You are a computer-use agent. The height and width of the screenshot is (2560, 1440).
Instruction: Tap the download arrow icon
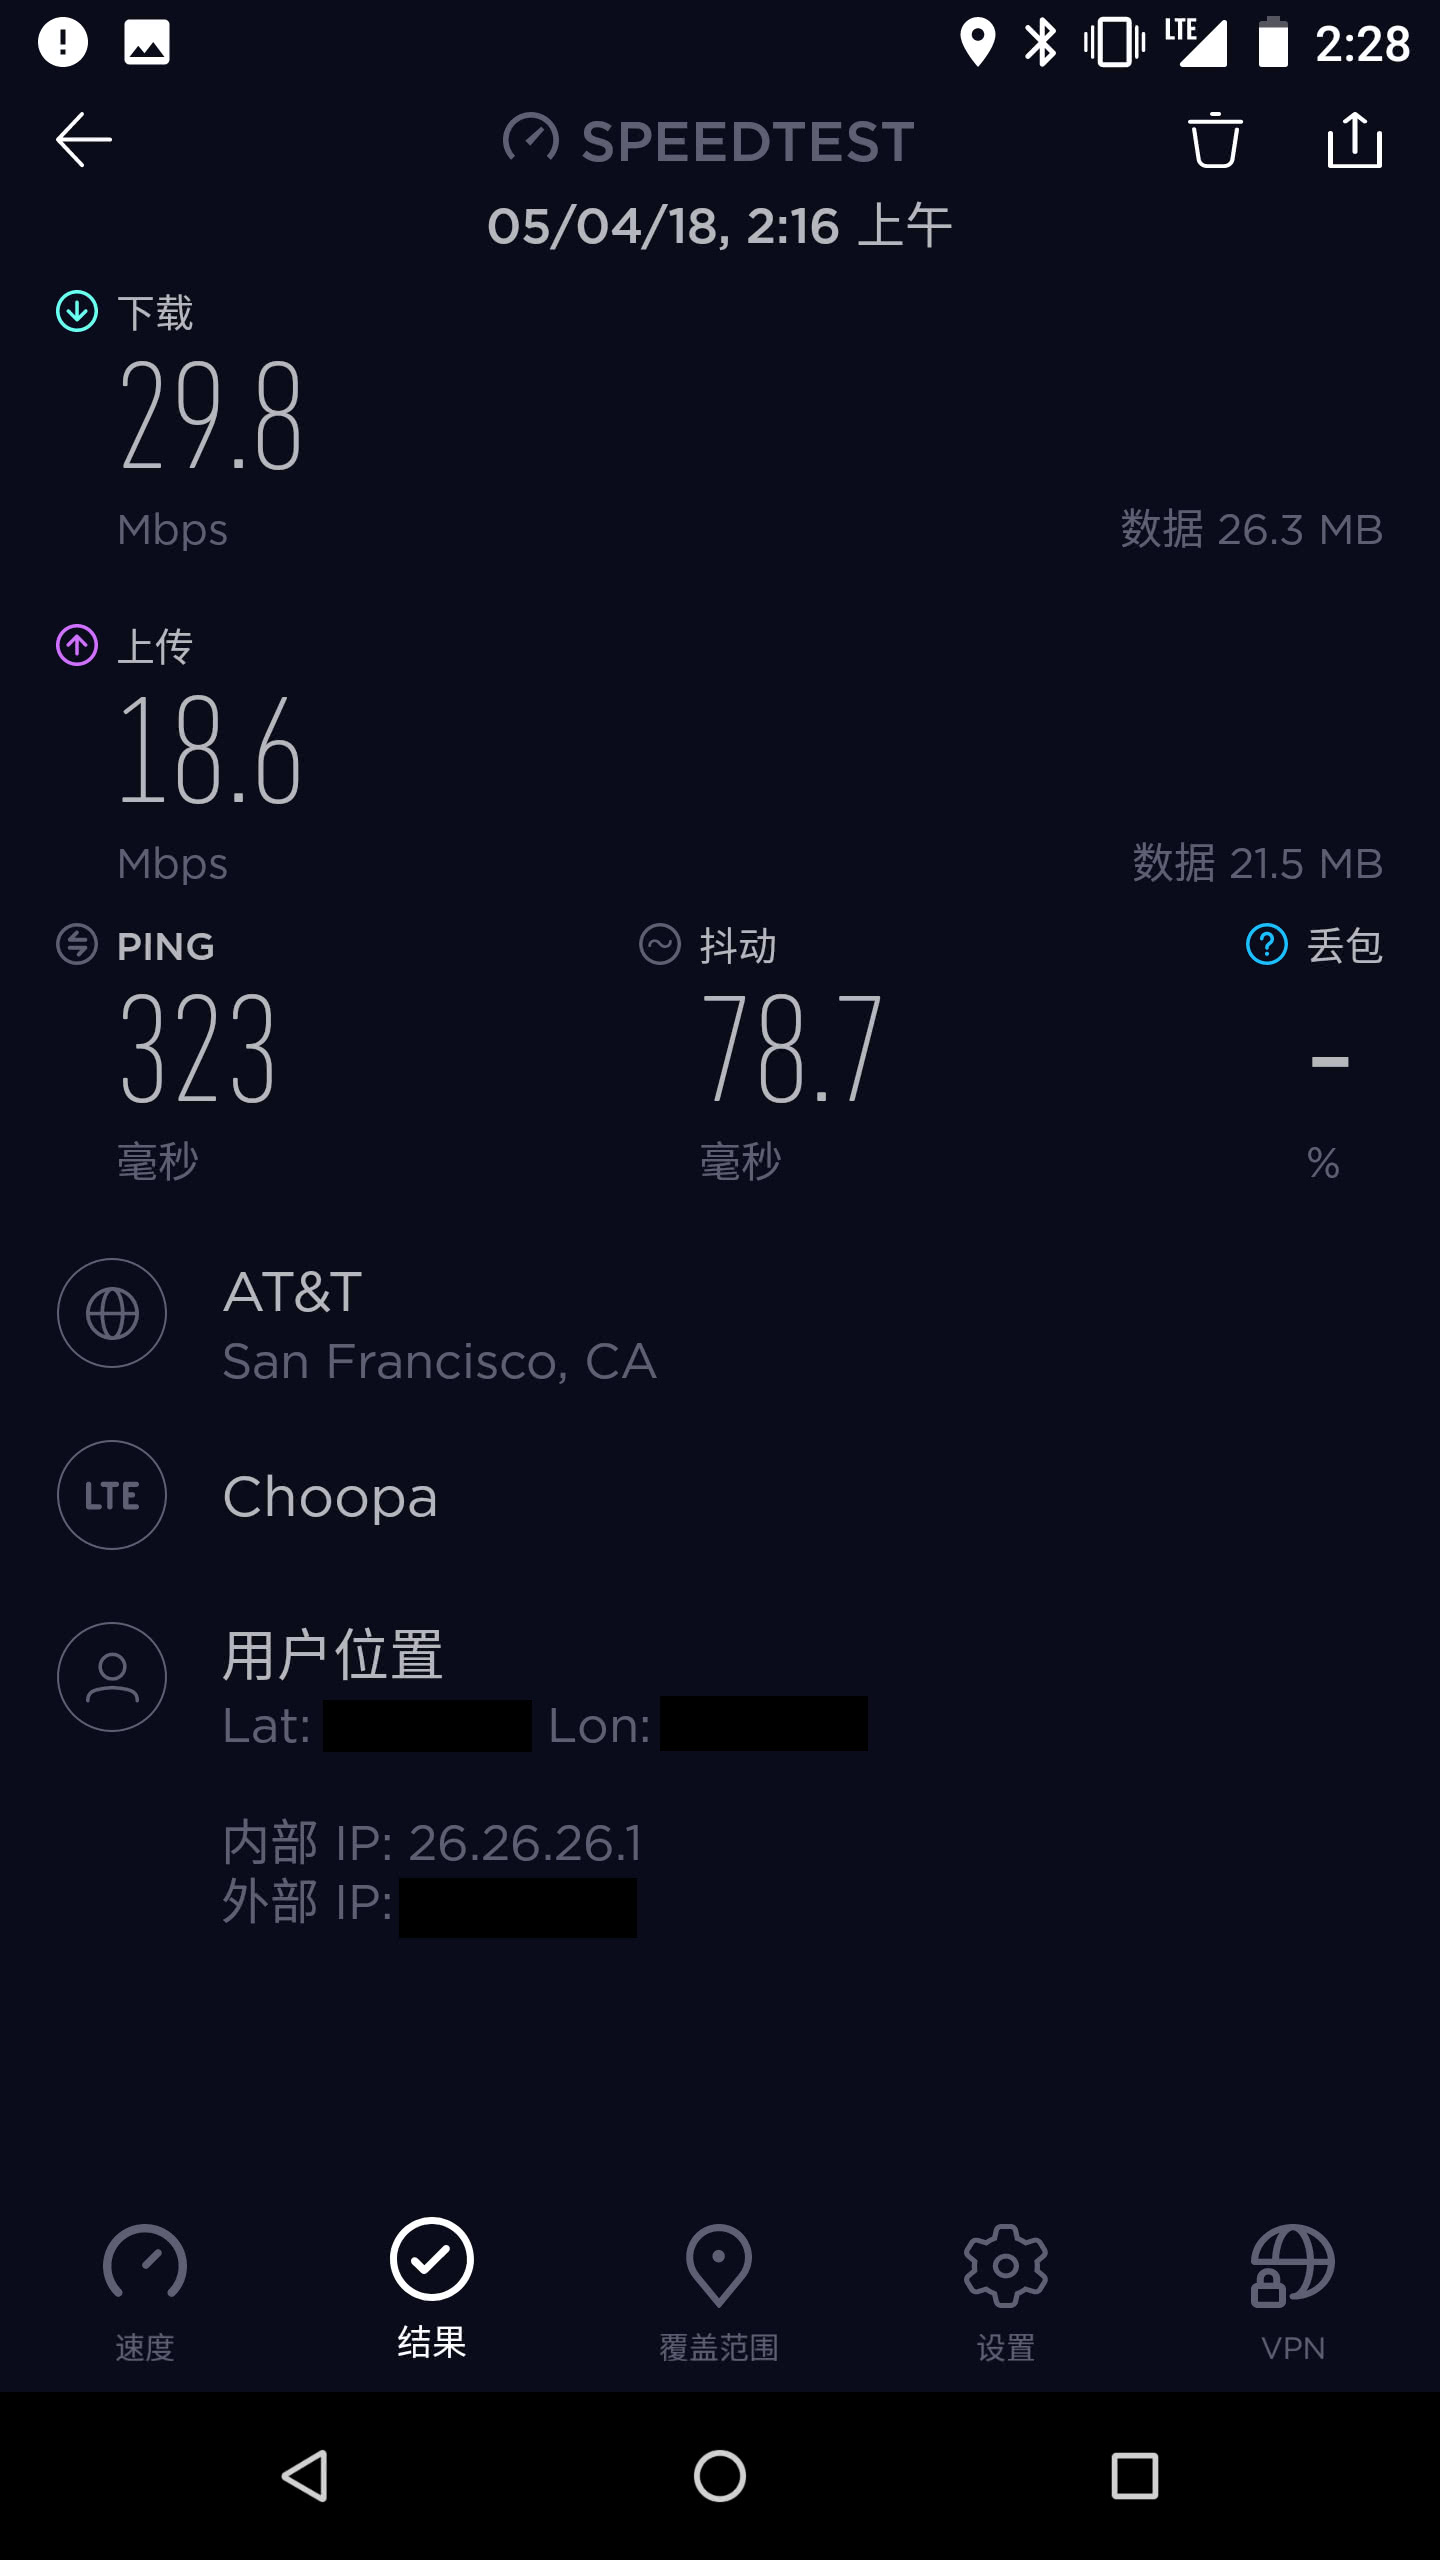pyautogui.click(x=77, y=311)
